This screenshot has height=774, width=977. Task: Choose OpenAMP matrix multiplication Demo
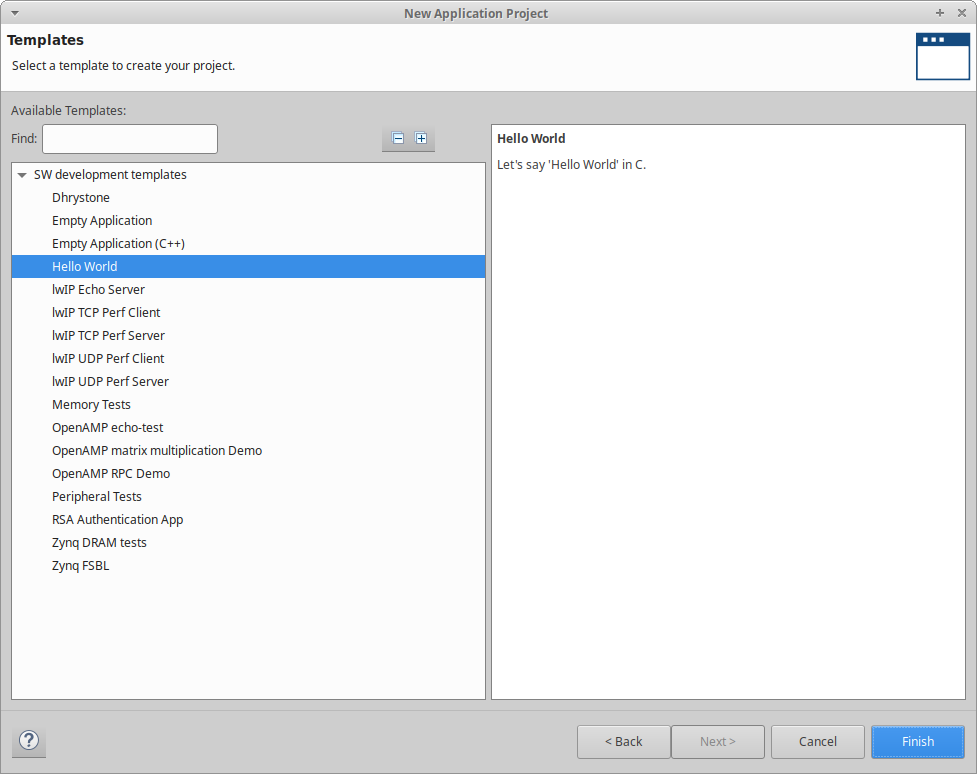[x=157, y=451]
